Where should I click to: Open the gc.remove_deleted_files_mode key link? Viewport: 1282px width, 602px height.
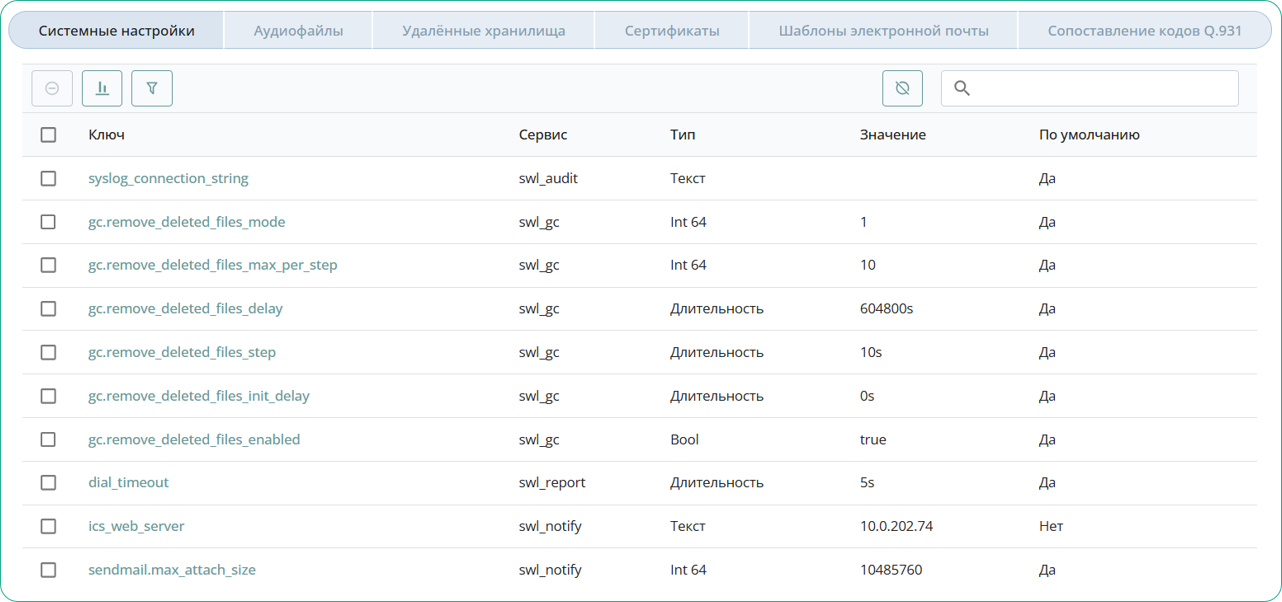(186, 222)
